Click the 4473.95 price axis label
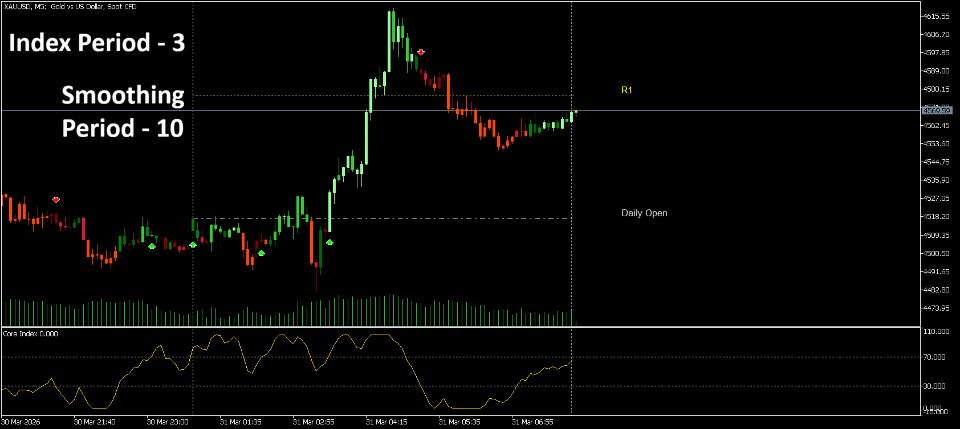 (x=937, y=308)
